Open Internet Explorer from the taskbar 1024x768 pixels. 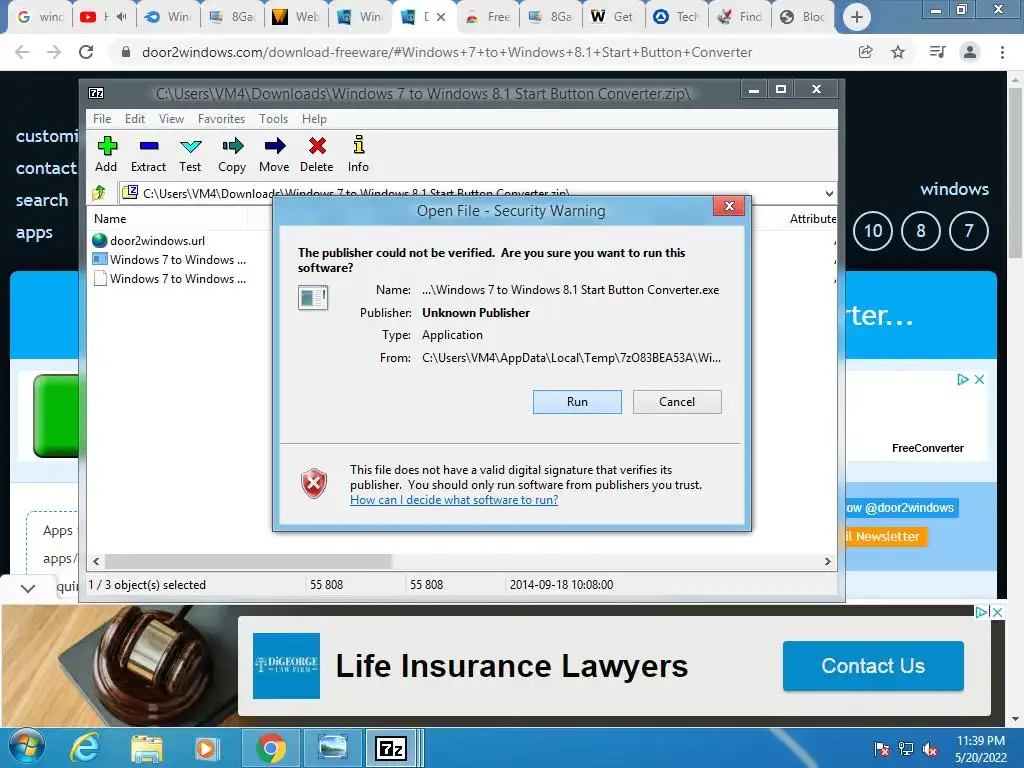point(86,747)
